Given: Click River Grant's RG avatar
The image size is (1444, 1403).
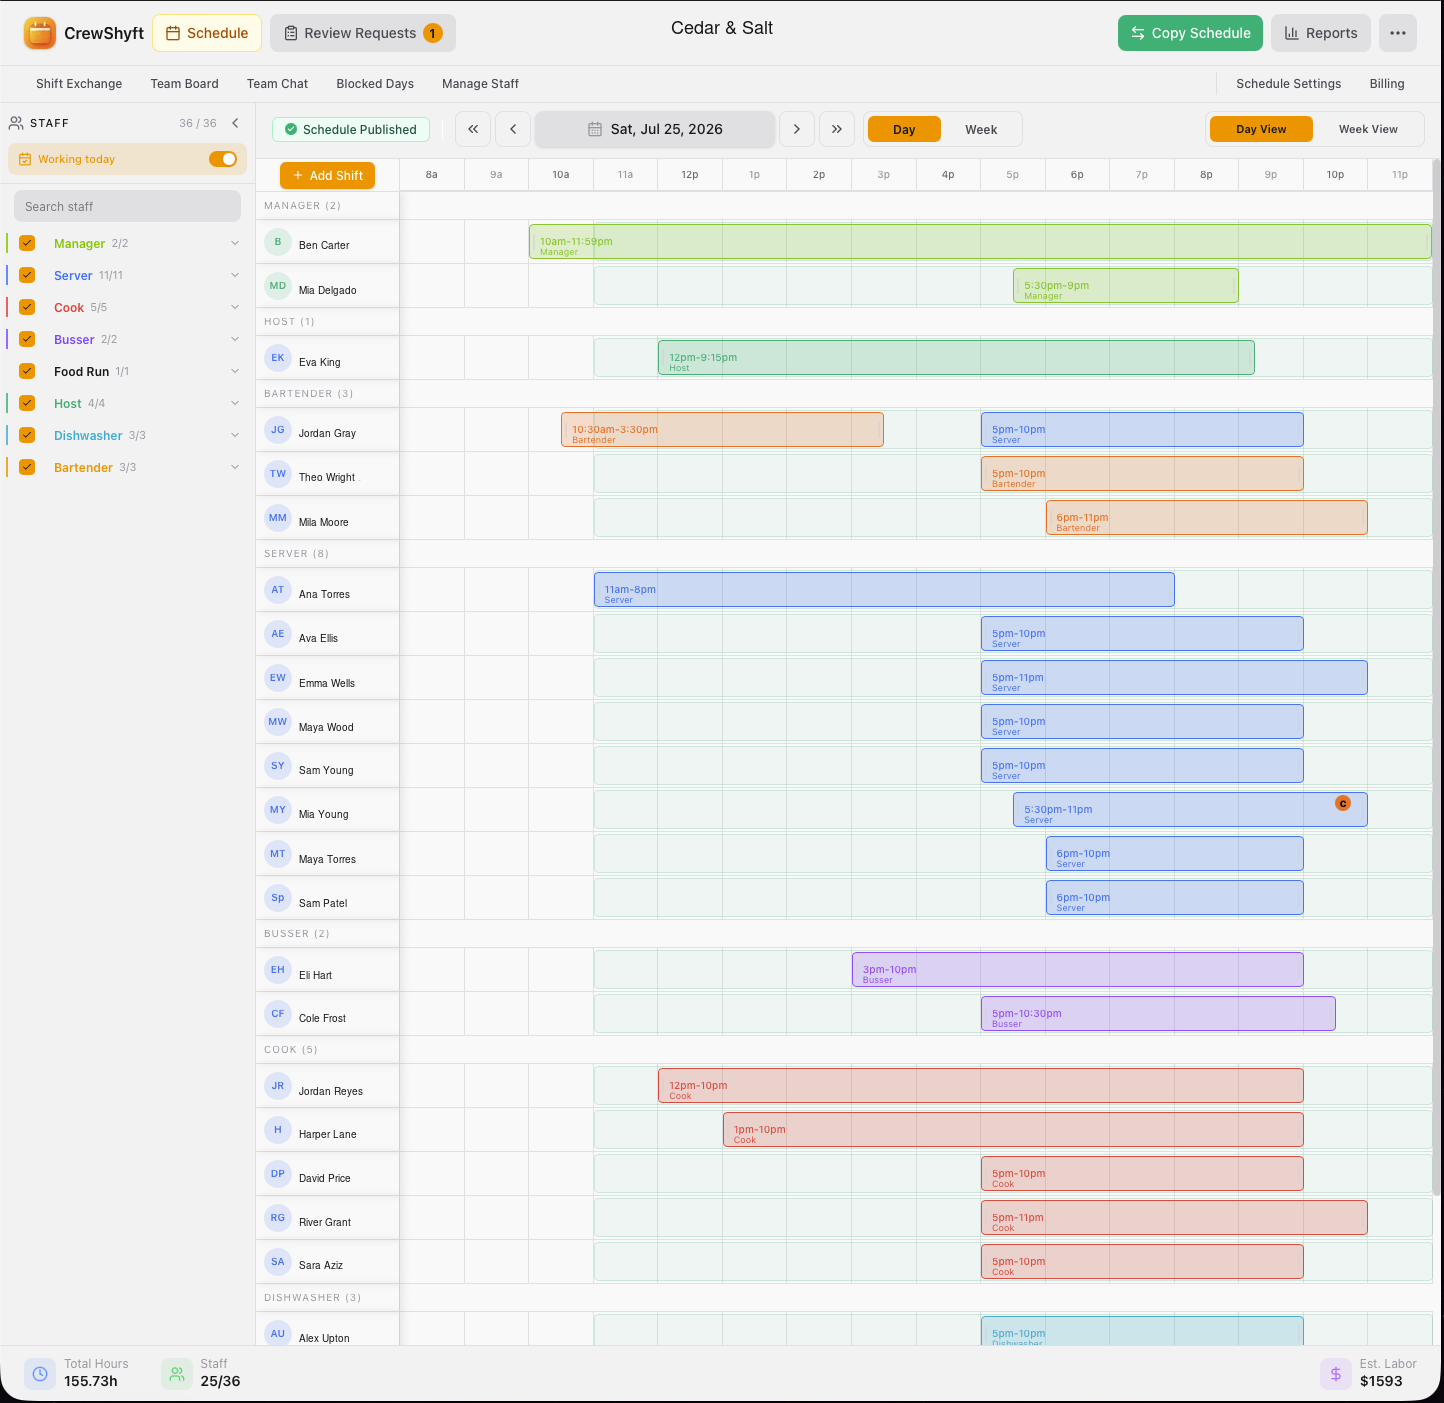Looking at the screenshot, I should tap(278, 1218).
